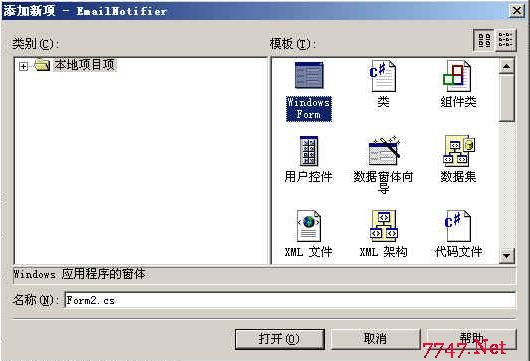Viewport: 530px width, 361px height.
Task: Cancel with the 取消 button
Action: 375,339
